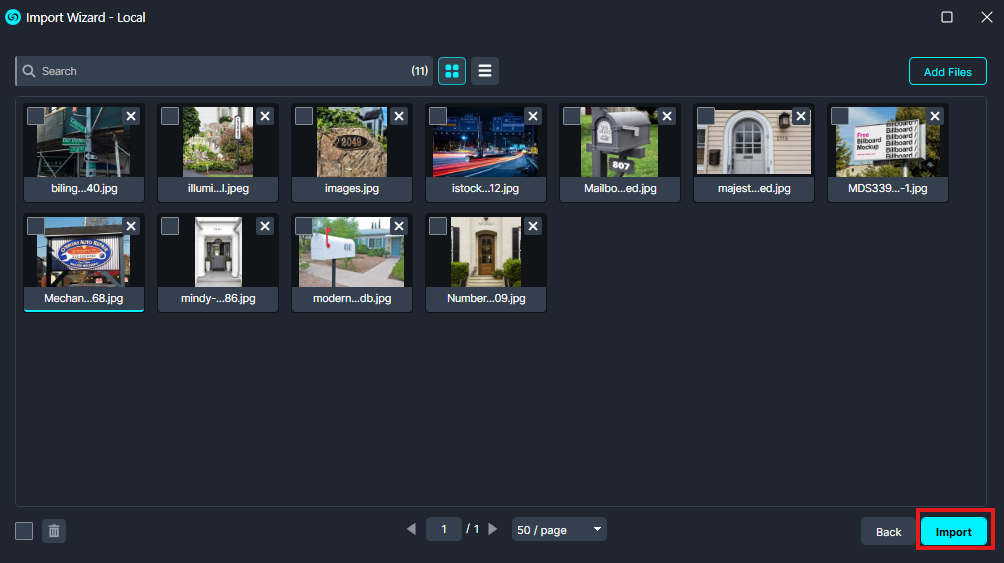This screenshot has height=563, width=1004.
Task: Go to the previous page arrow
Action: [411, 529]
